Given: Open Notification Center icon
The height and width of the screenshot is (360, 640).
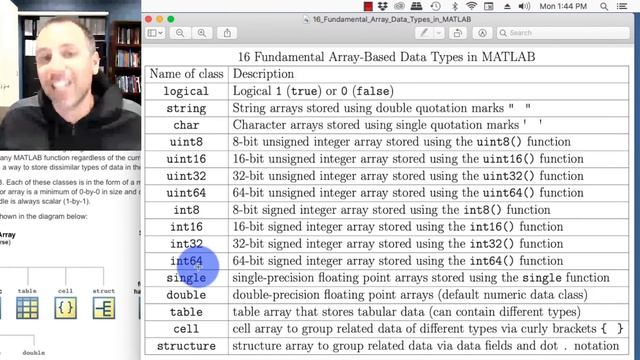Looking at the screenshot, I should pos(622,6).
